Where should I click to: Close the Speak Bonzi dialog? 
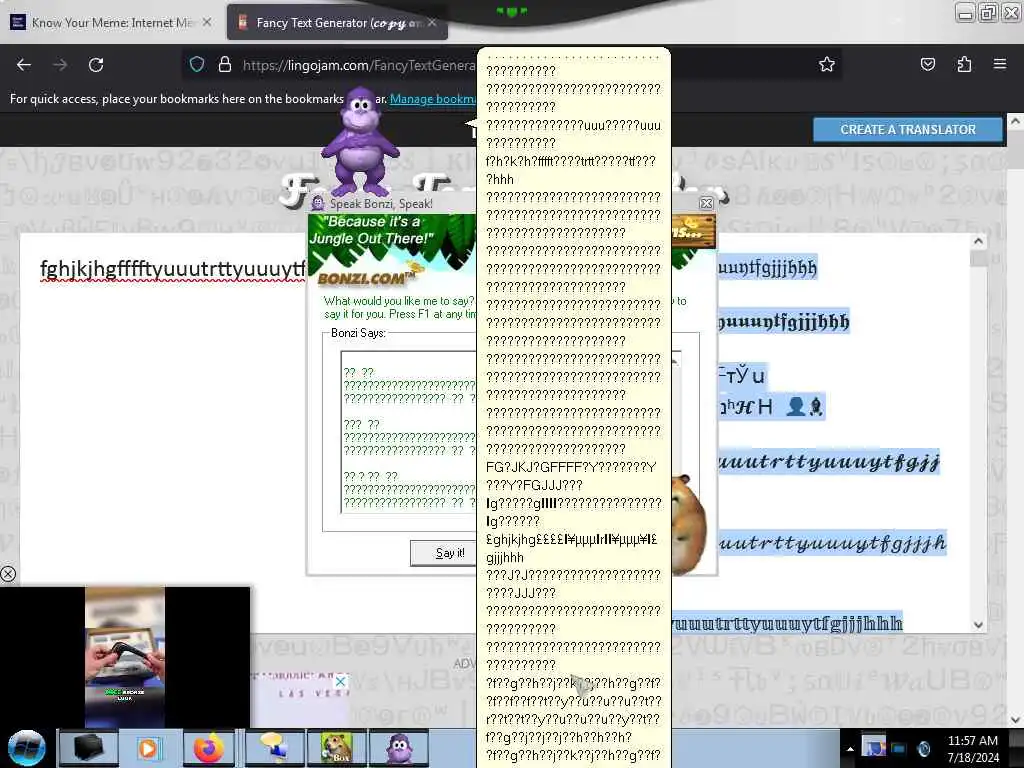point(706,204)
